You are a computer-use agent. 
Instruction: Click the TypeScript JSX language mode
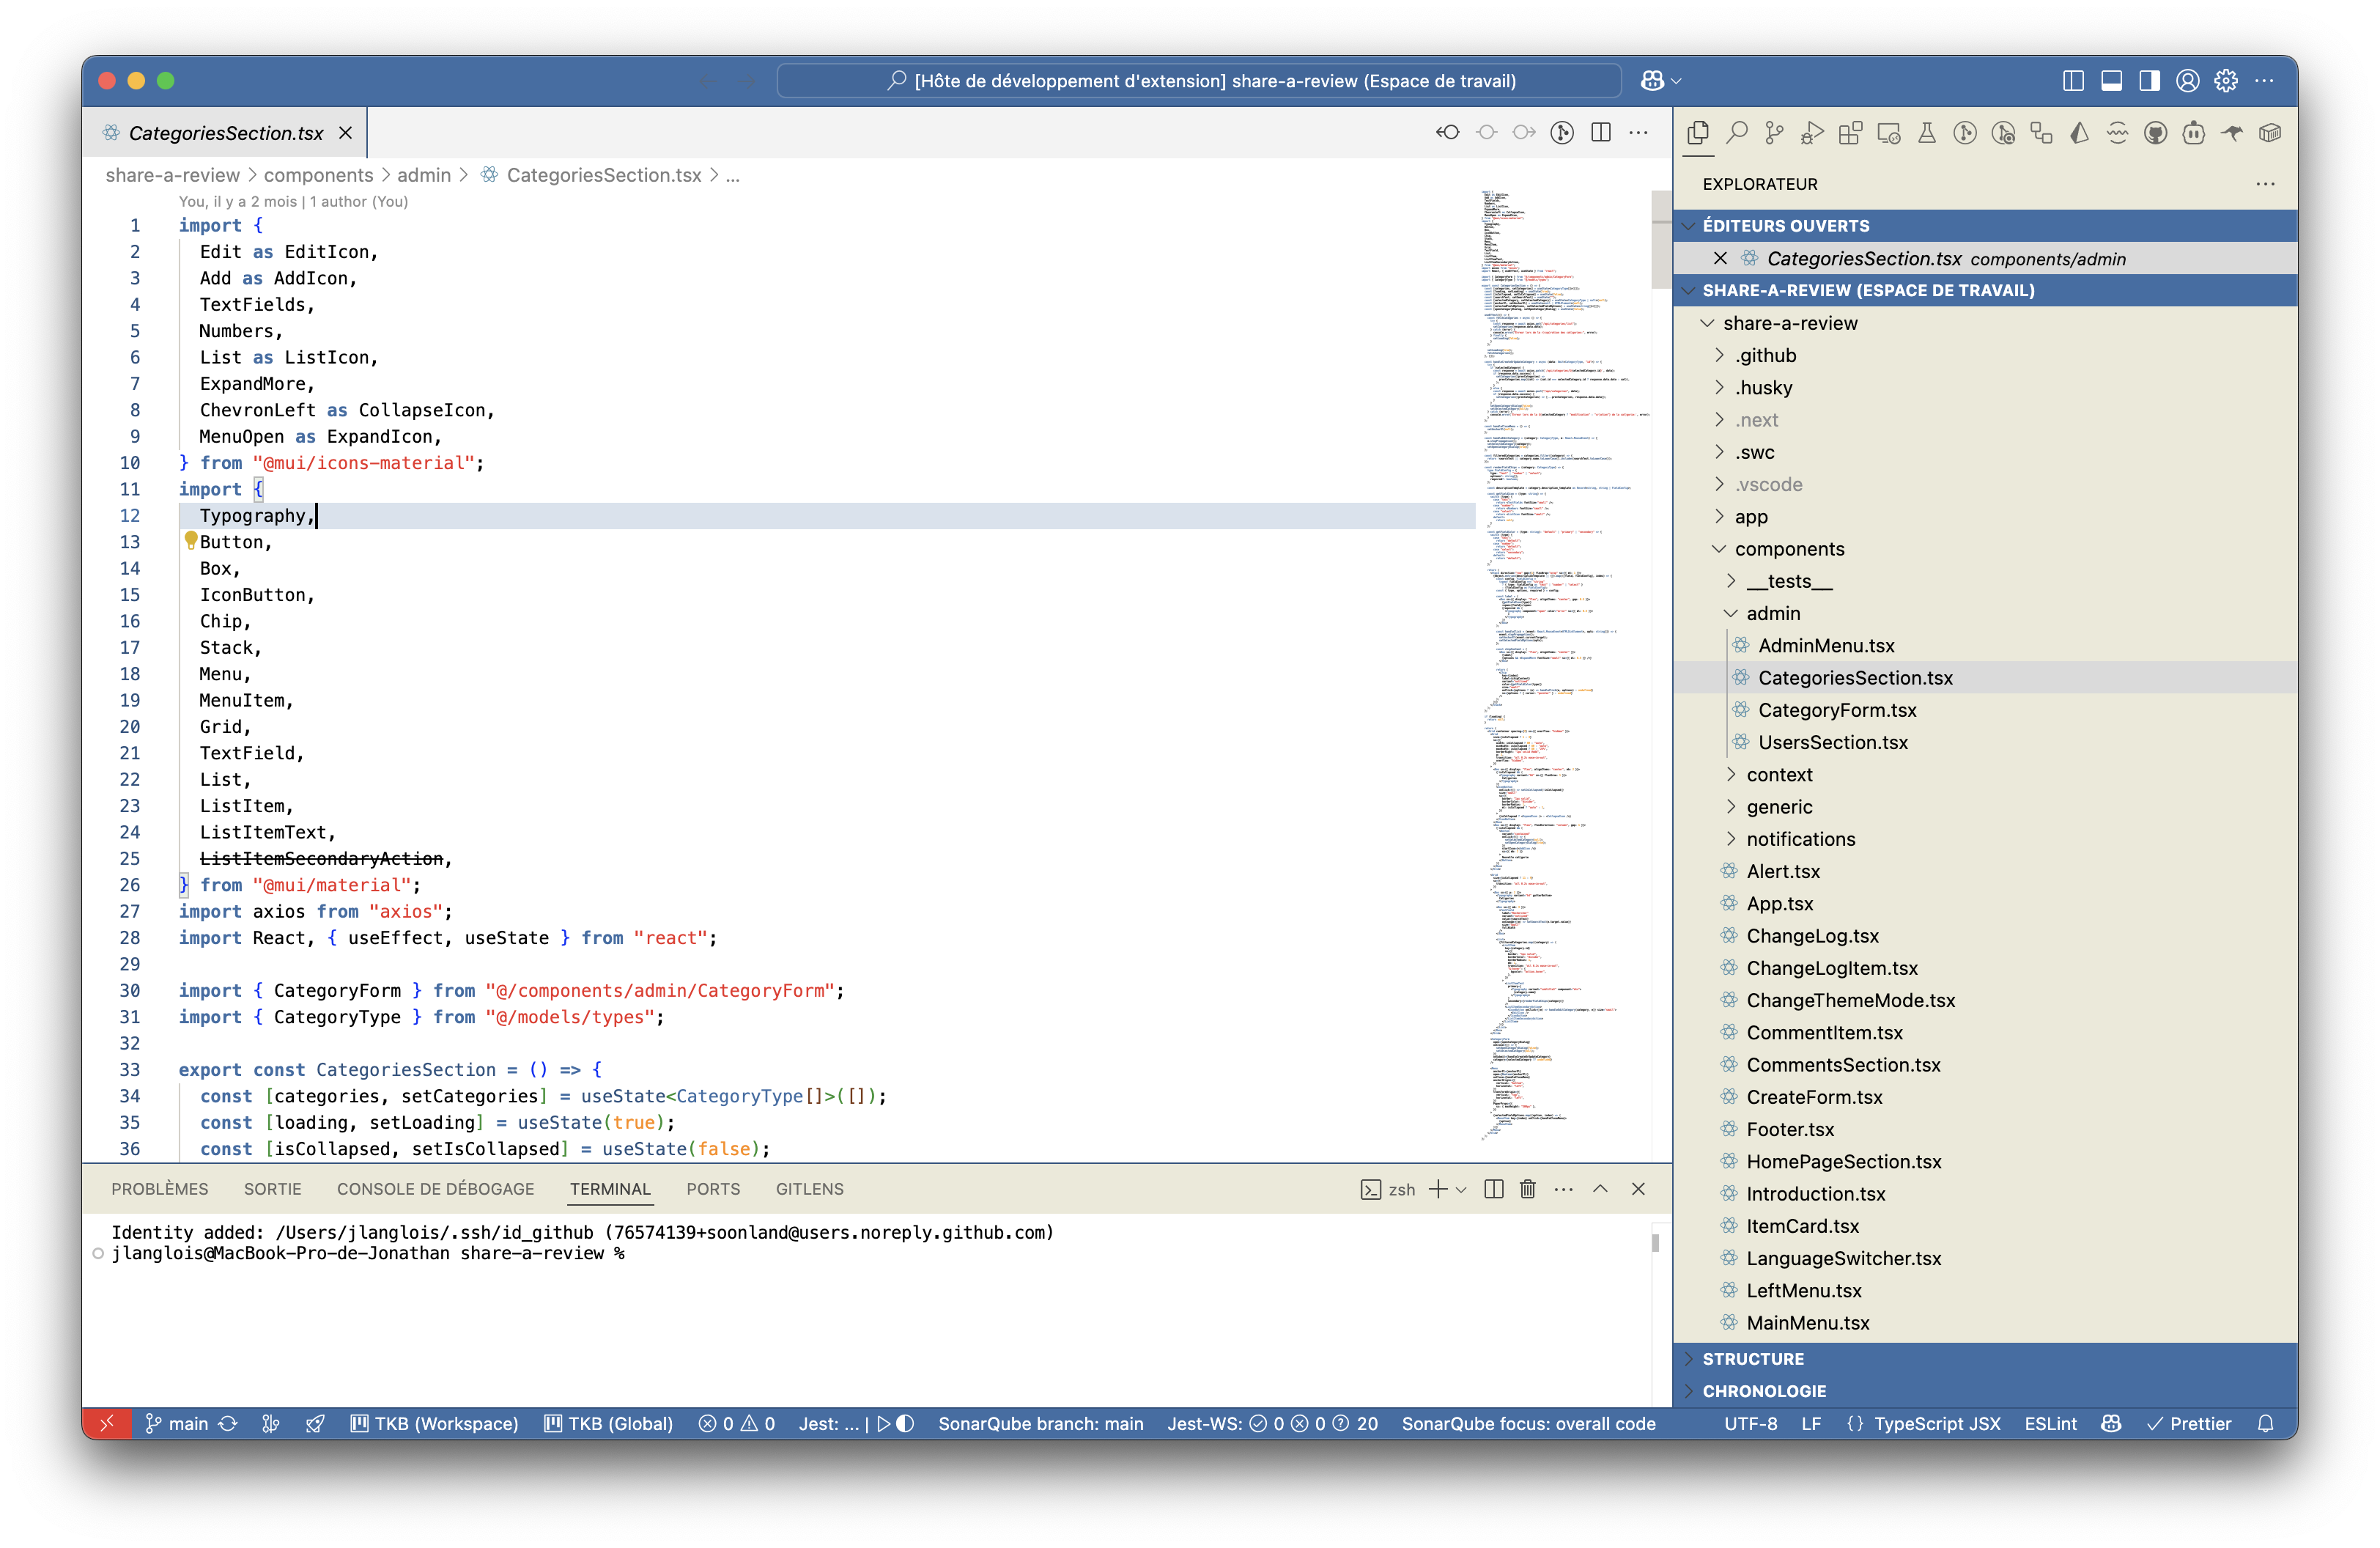(x=1936, y=1423)
